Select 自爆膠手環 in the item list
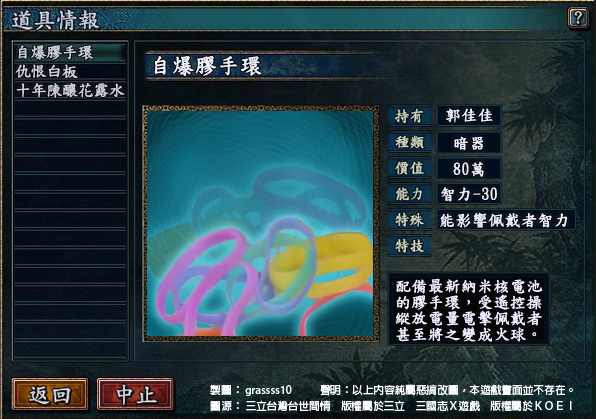 click(70, 52)
